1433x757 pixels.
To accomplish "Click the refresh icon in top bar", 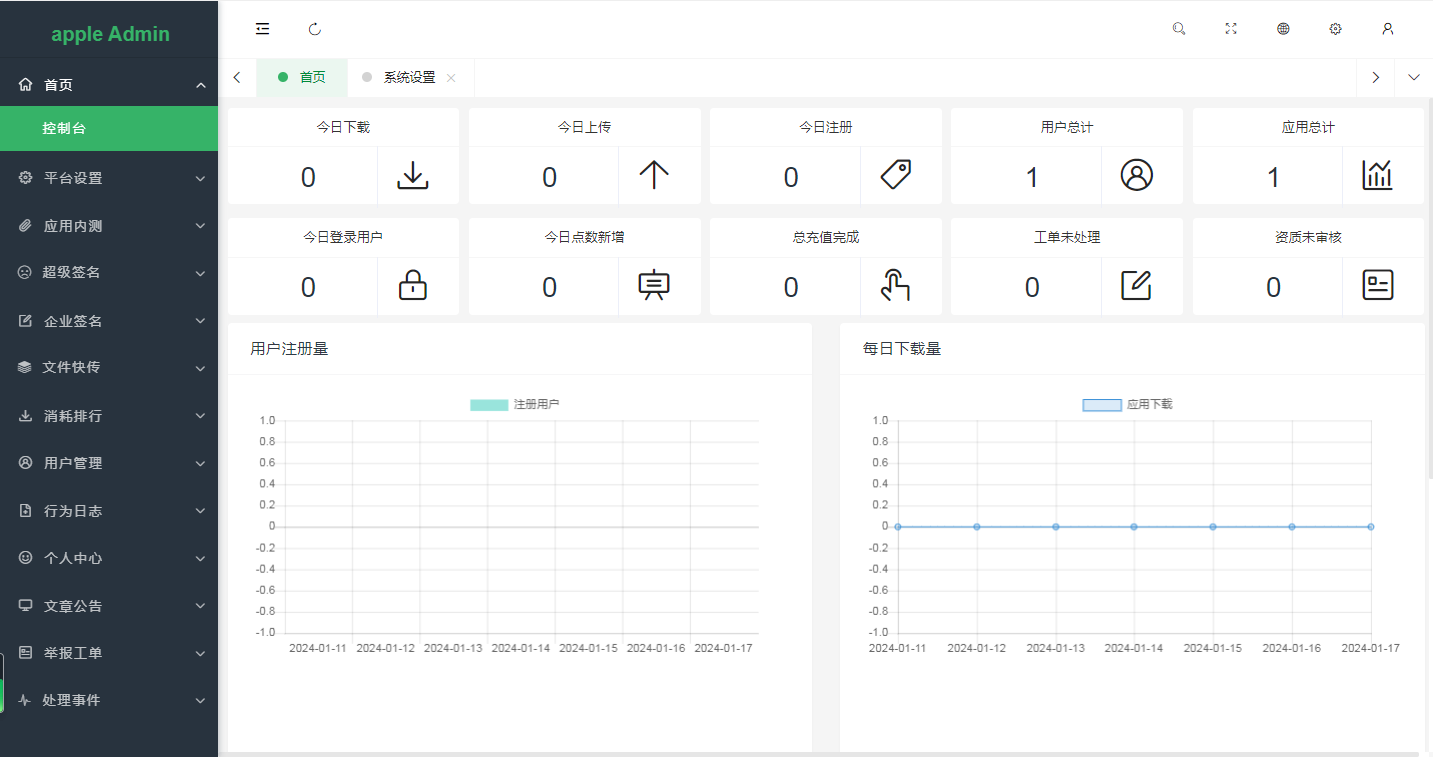I will pos(315,29).
